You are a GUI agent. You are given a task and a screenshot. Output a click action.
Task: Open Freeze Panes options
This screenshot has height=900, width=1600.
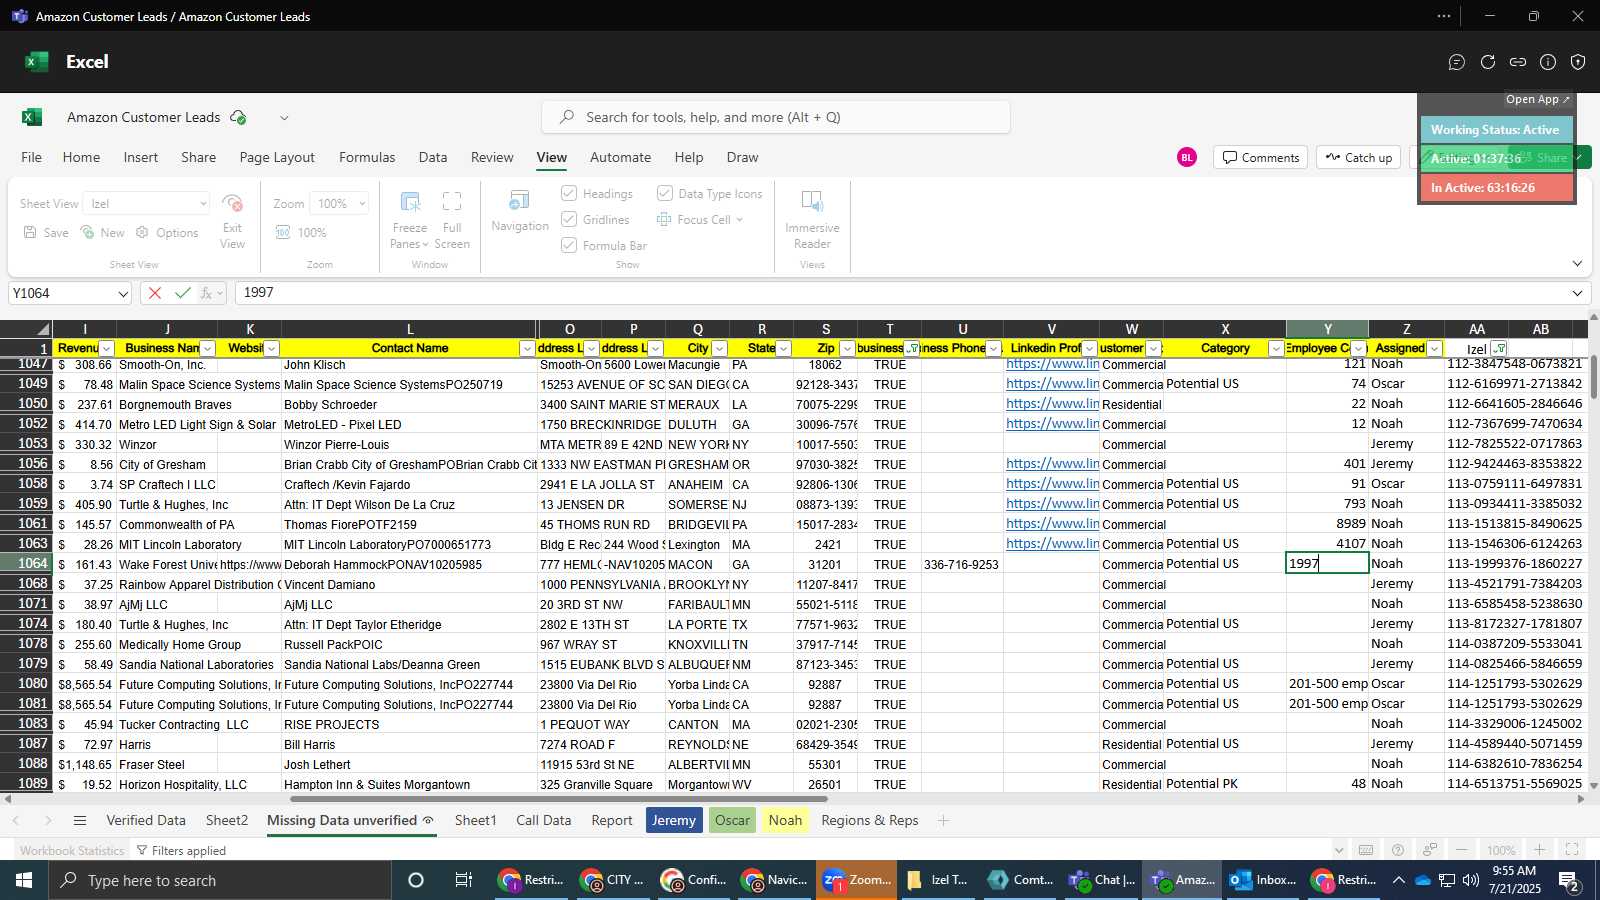pos(410,220)
